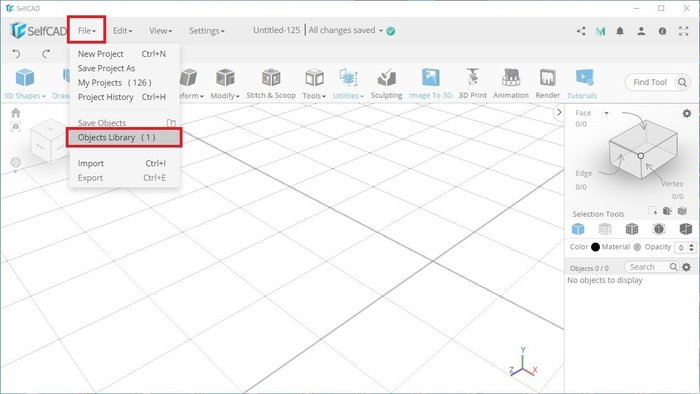Toggle Vertex selection mode
This screenshot has height=394, width=700.
point(672,183)
